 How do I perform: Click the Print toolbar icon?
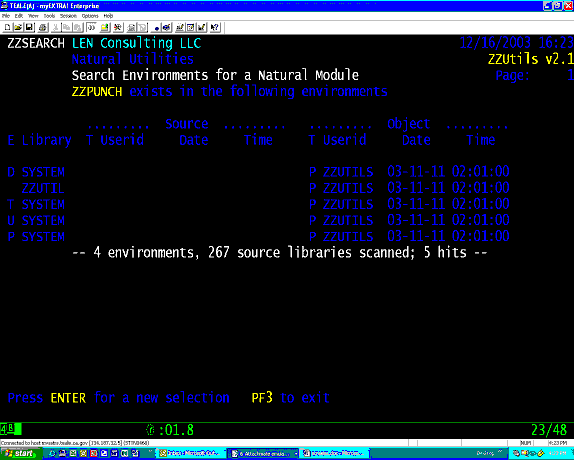click(x=43, y=28)
